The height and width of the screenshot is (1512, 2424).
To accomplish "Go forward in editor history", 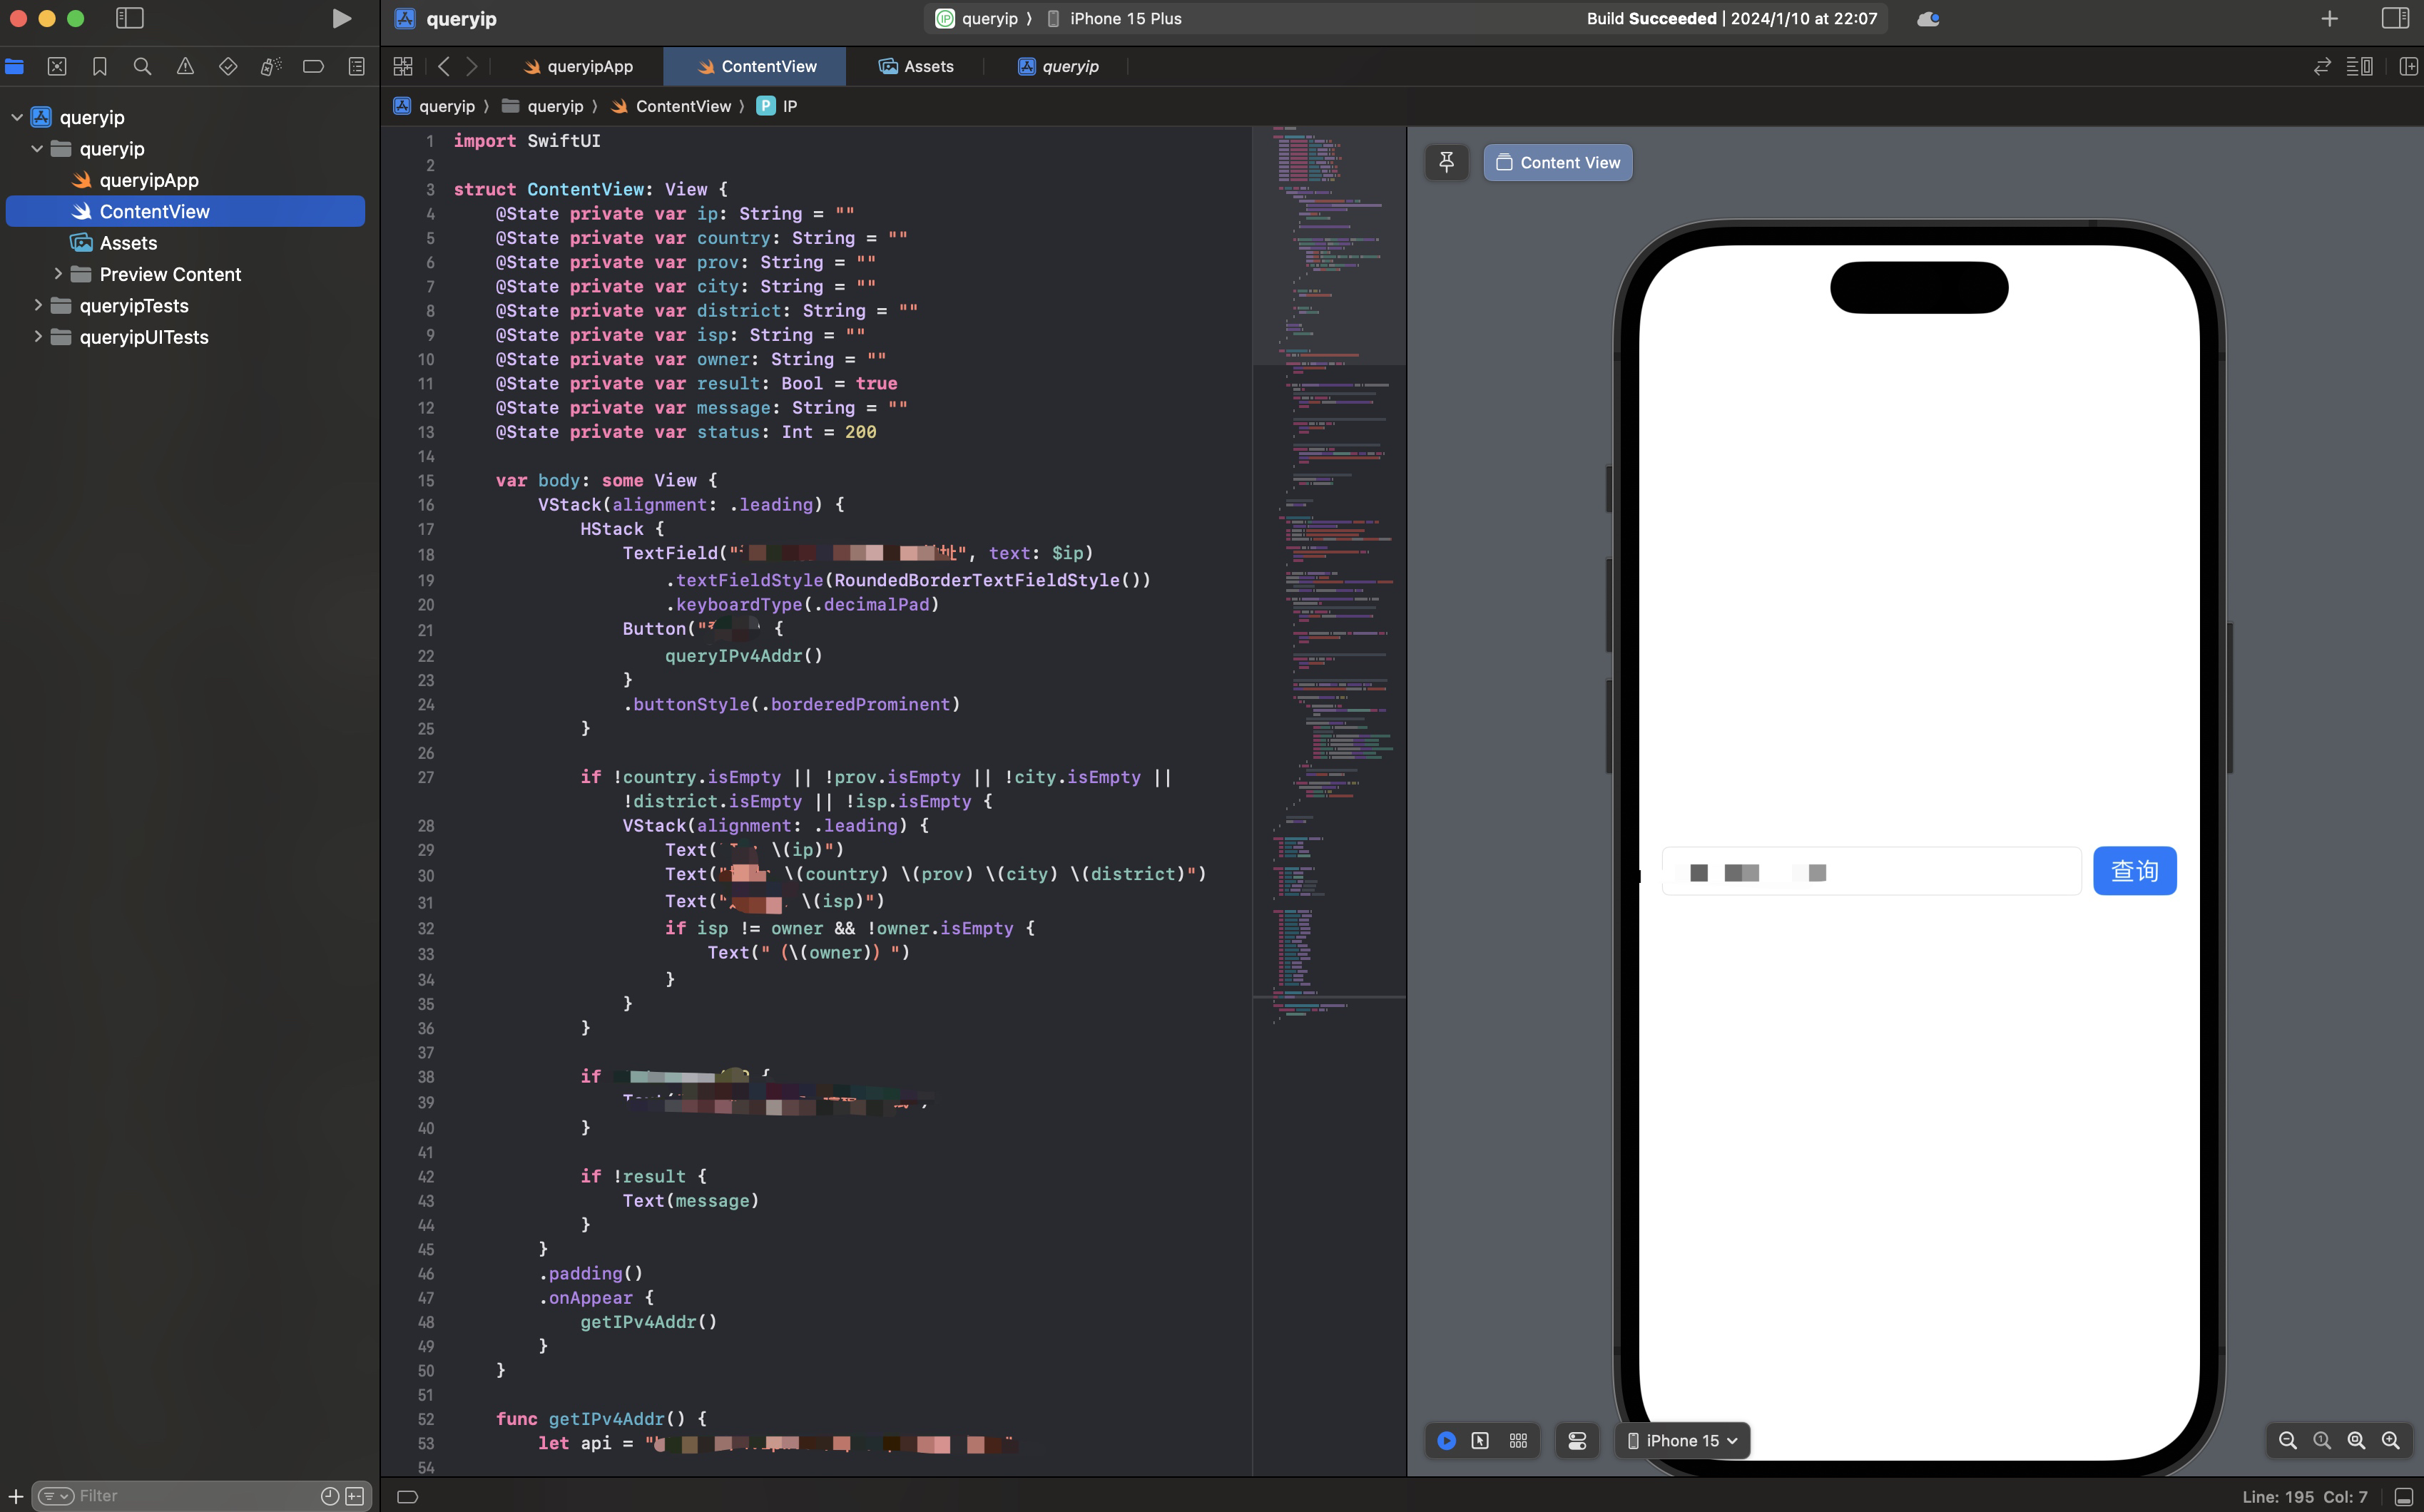I will 472,66.
